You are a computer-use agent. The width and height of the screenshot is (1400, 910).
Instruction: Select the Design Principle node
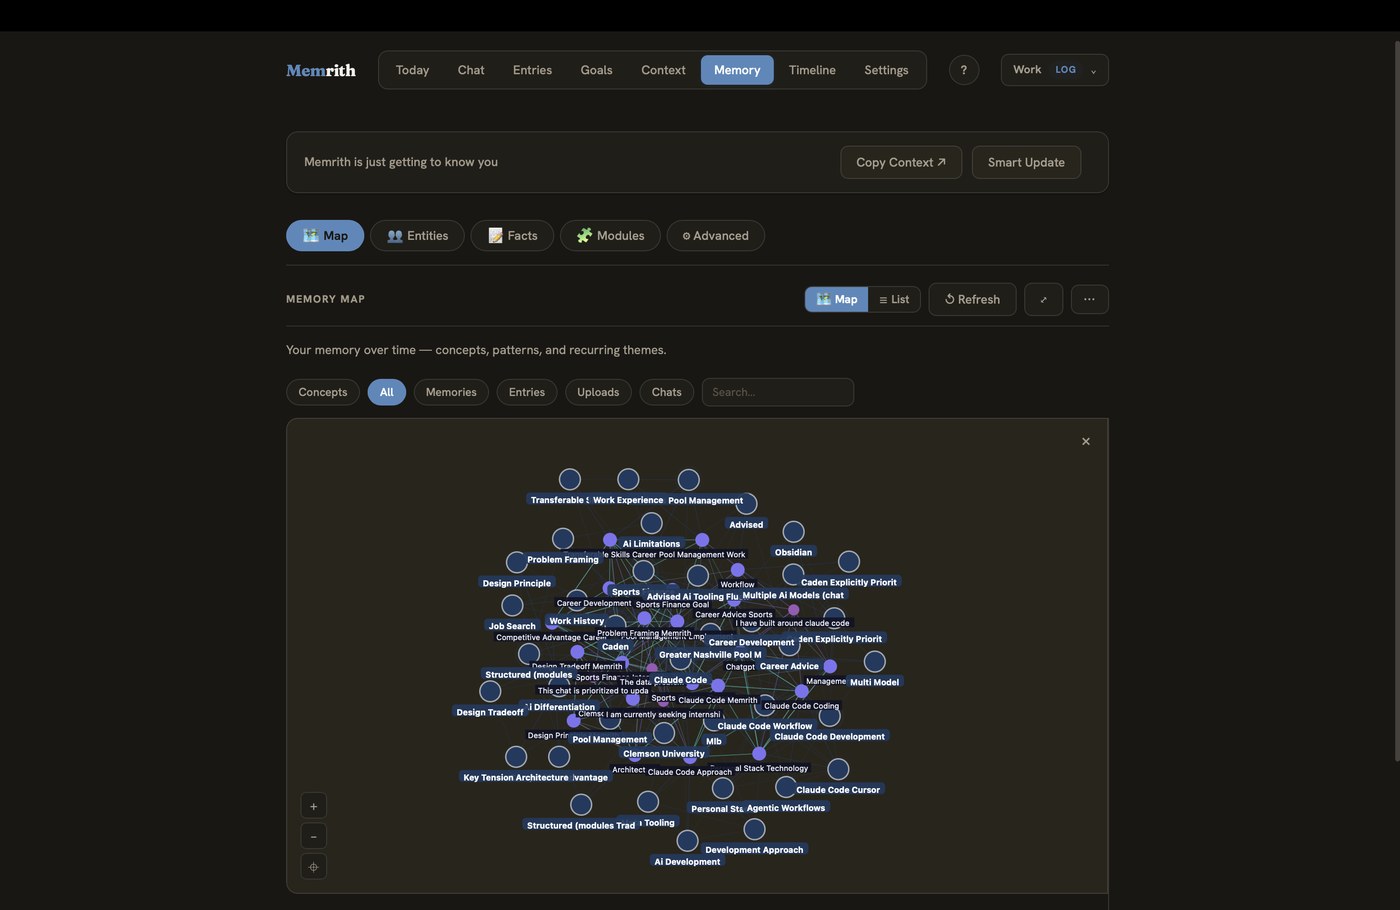tap(517, 563)
